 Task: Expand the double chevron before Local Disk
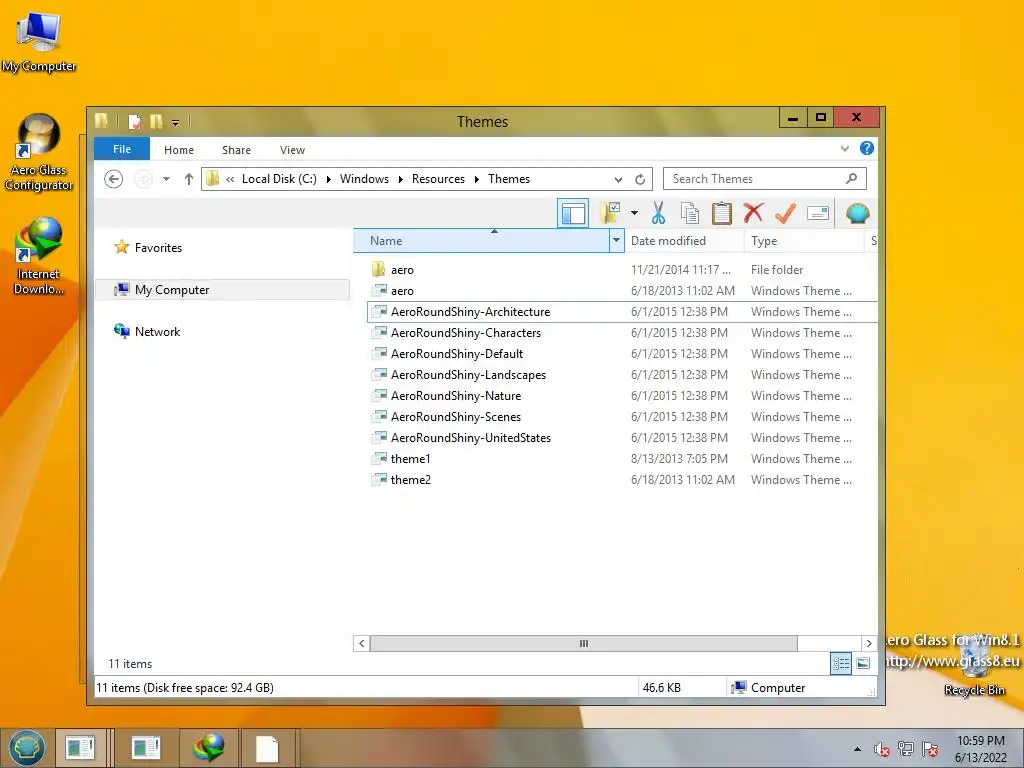point(231,179)
